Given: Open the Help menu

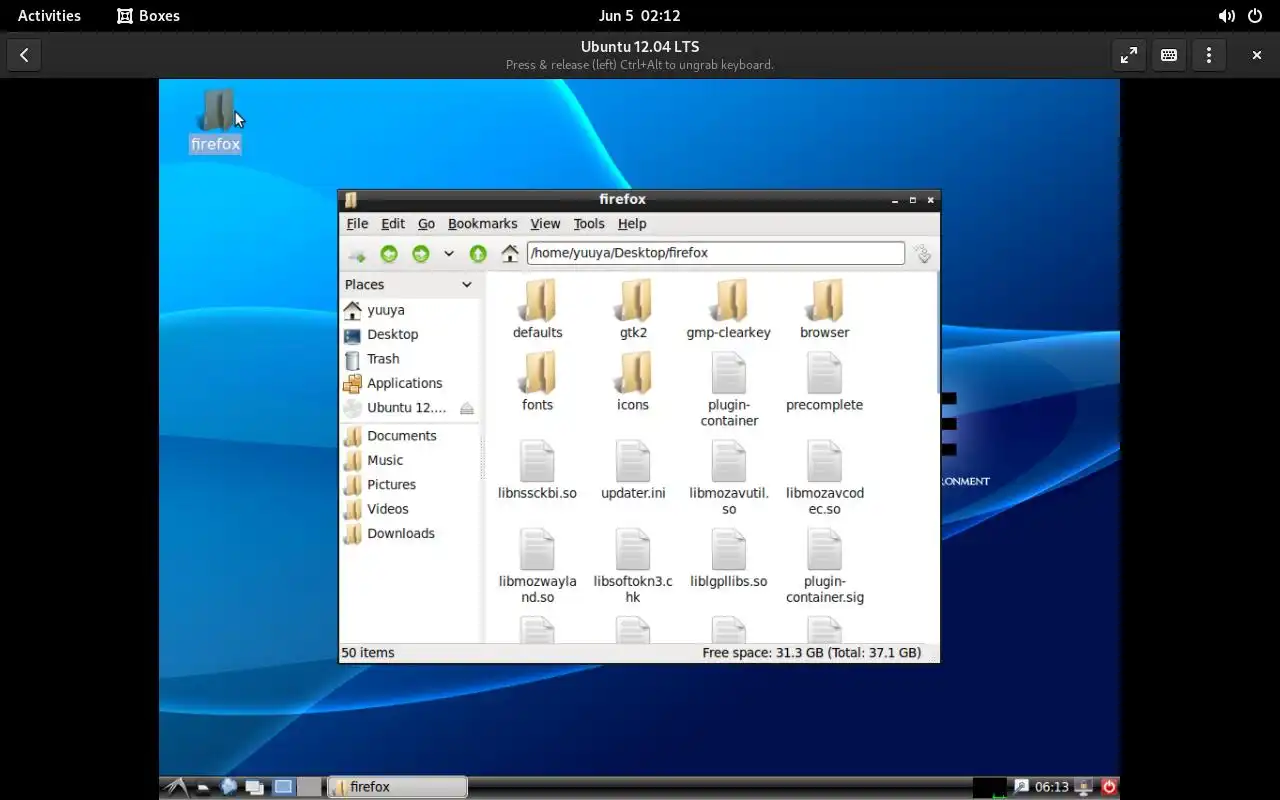Looking at the screenshot, I should [632, 224].
